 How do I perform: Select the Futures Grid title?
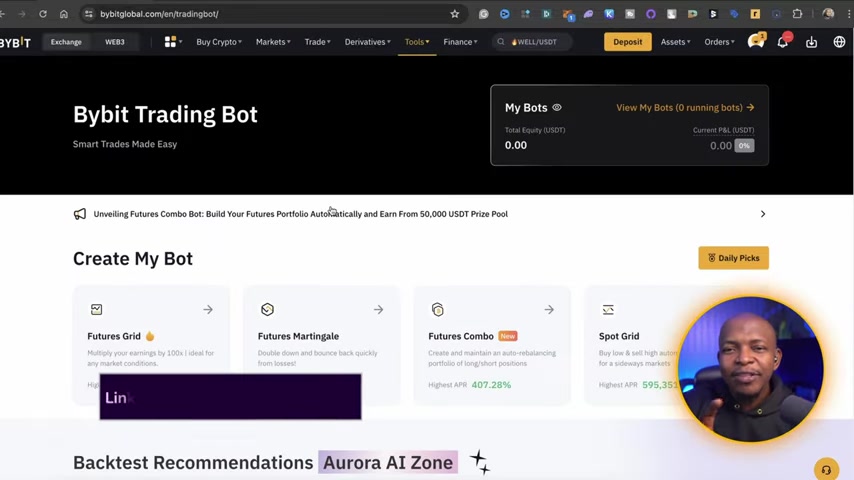click(x=114, y=336)
